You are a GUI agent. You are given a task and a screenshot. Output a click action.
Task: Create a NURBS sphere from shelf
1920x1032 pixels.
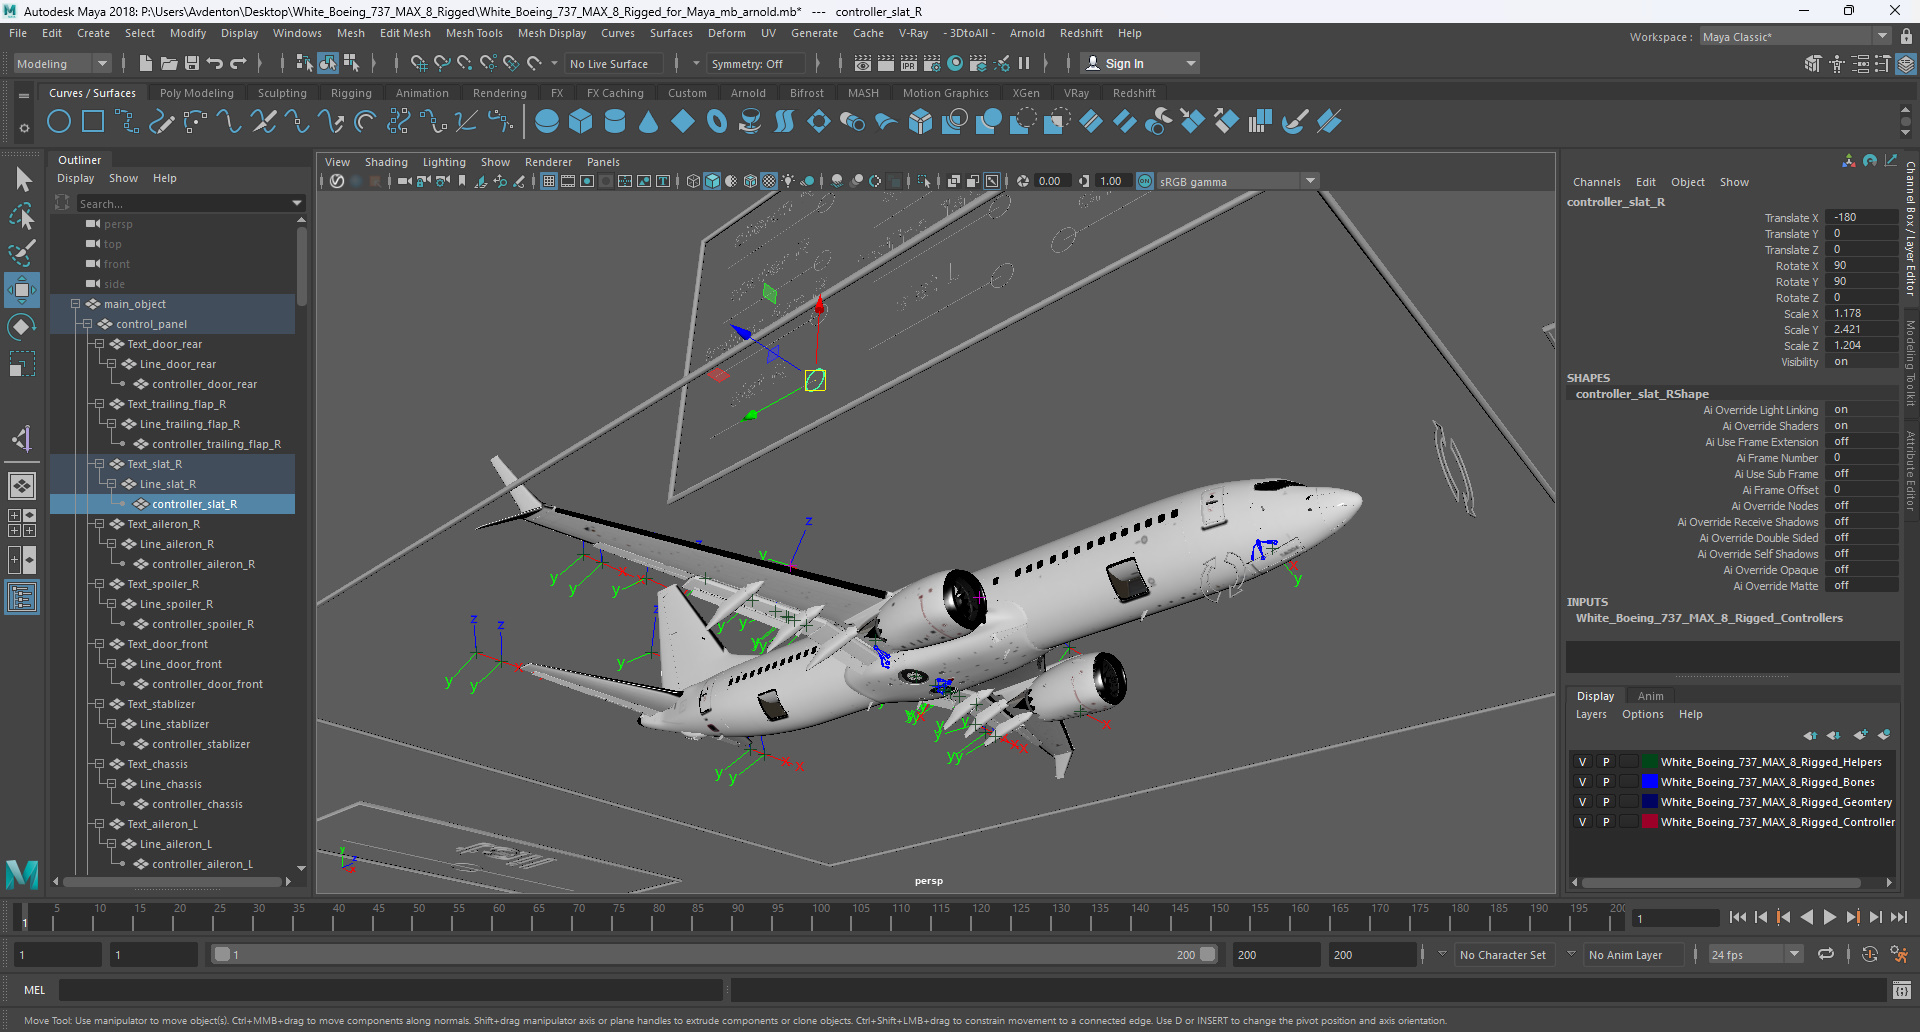coord(547,122)
